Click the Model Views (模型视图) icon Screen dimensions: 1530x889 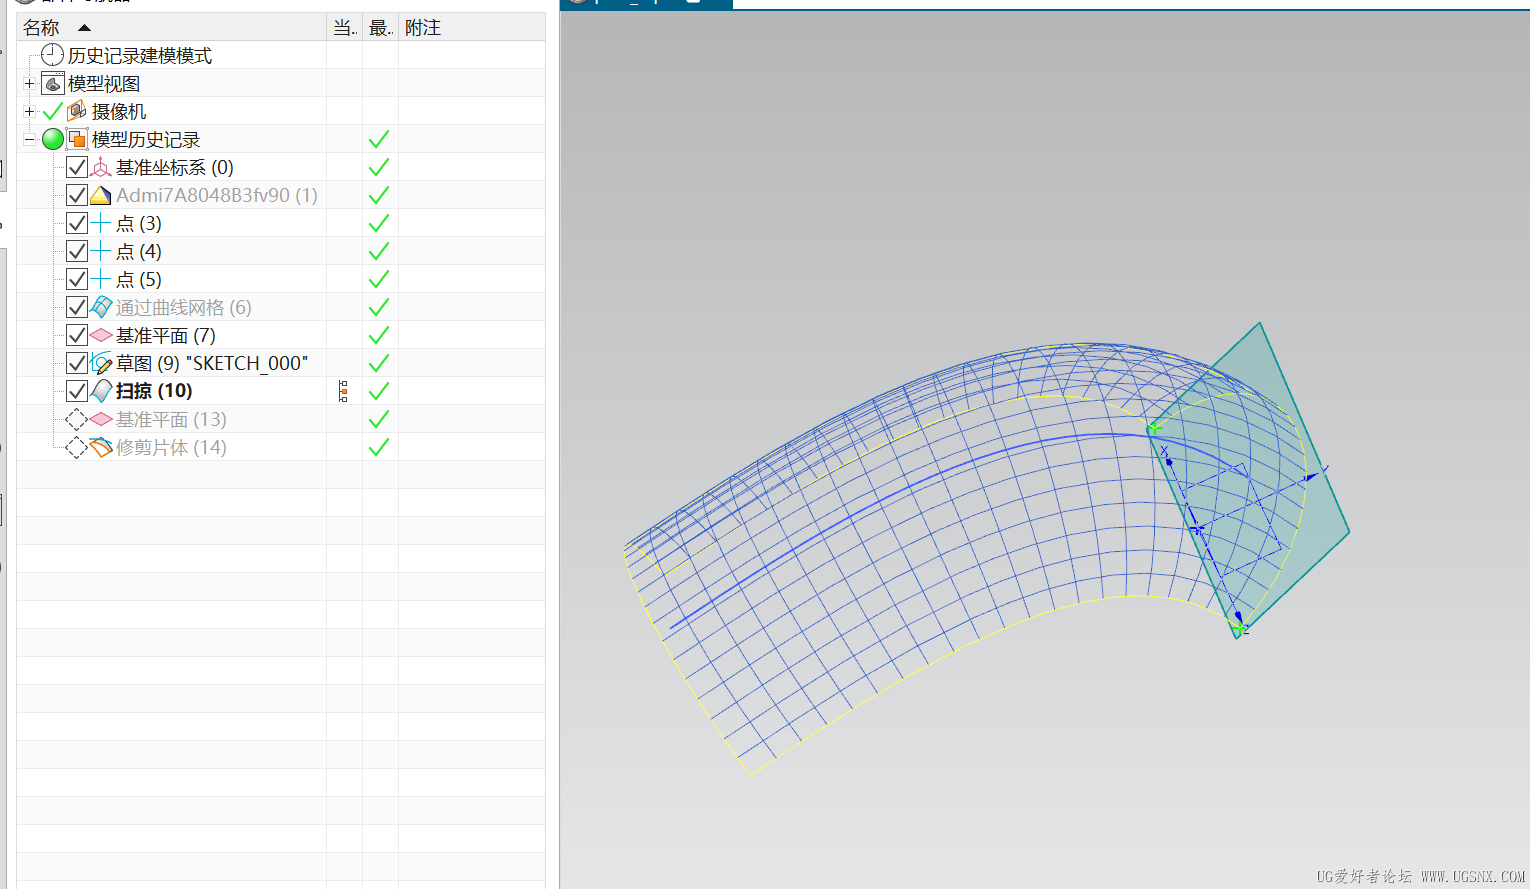tap(53, 83)
